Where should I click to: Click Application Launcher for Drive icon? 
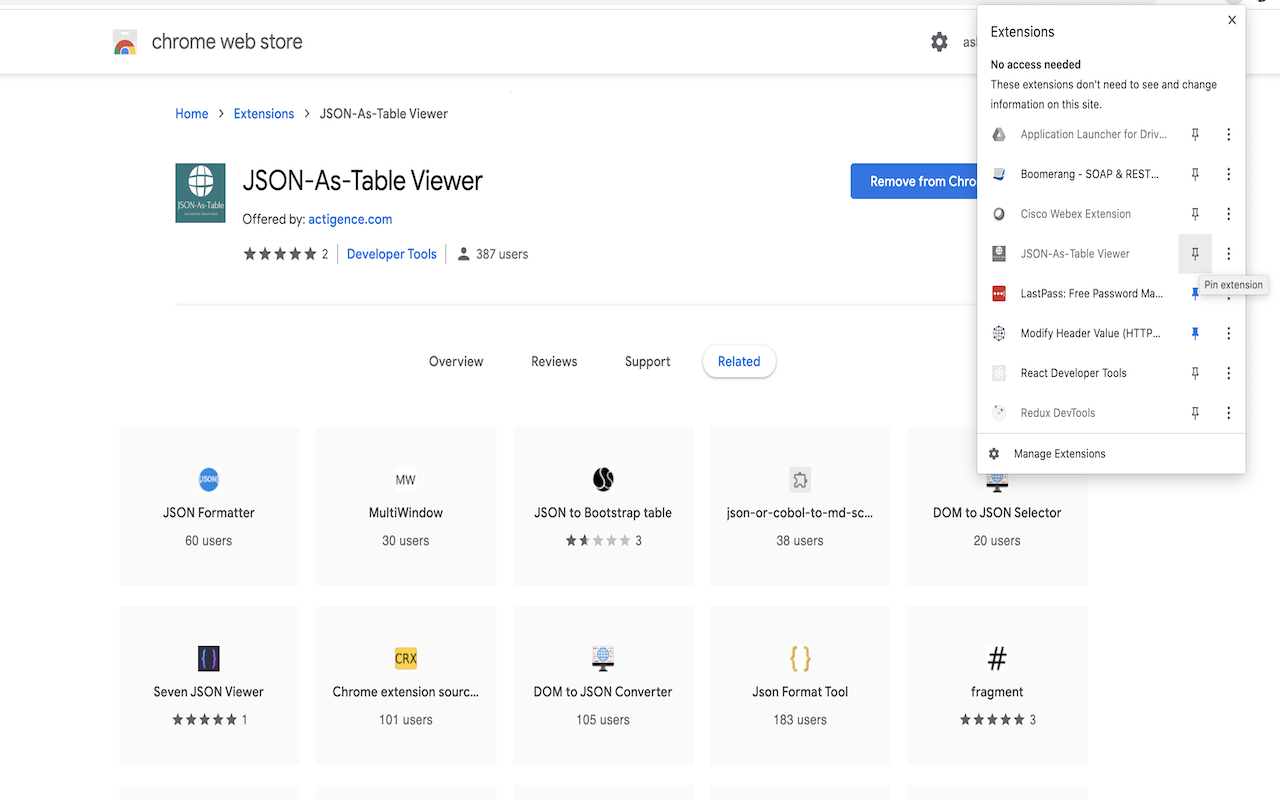point(998,134)
